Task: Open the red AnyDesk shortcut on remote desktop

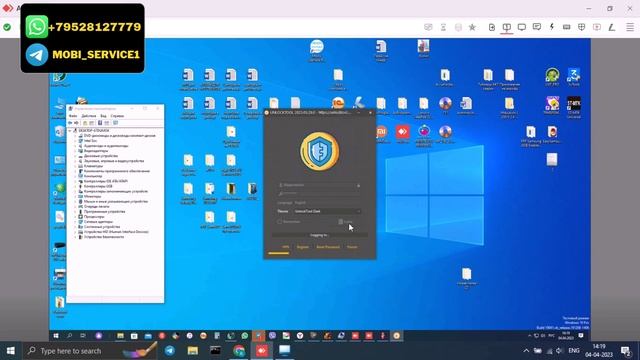Action: click(x=402, y=132)
